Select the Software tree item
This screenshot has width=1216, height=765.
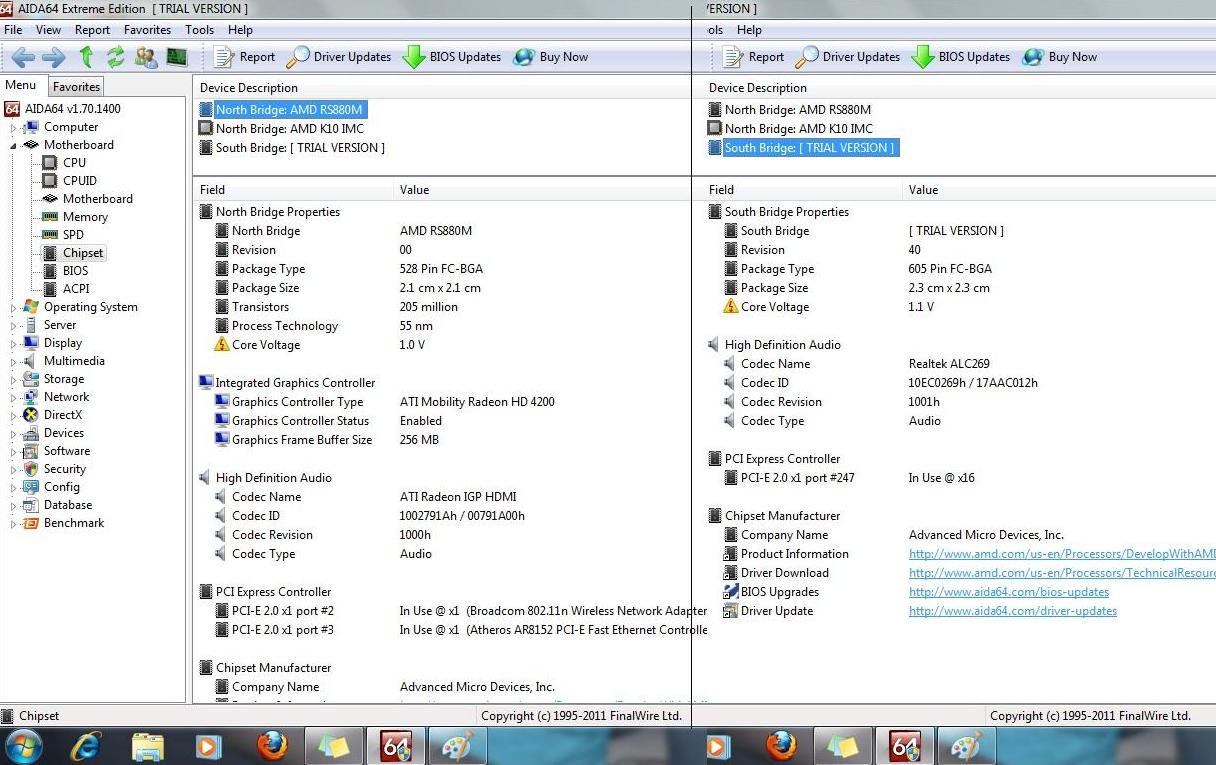click(x=66, y=451)
